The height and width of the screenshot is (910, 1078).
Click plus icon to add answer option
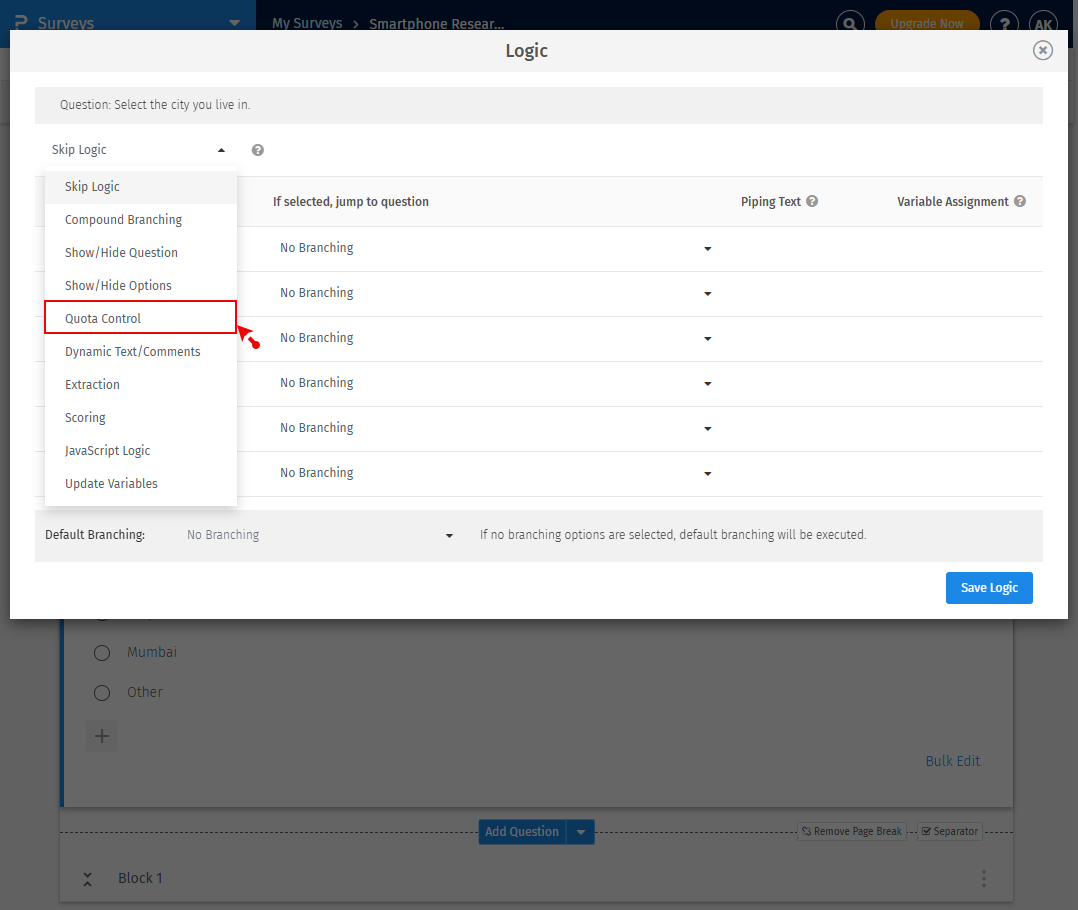click(102, 736)
